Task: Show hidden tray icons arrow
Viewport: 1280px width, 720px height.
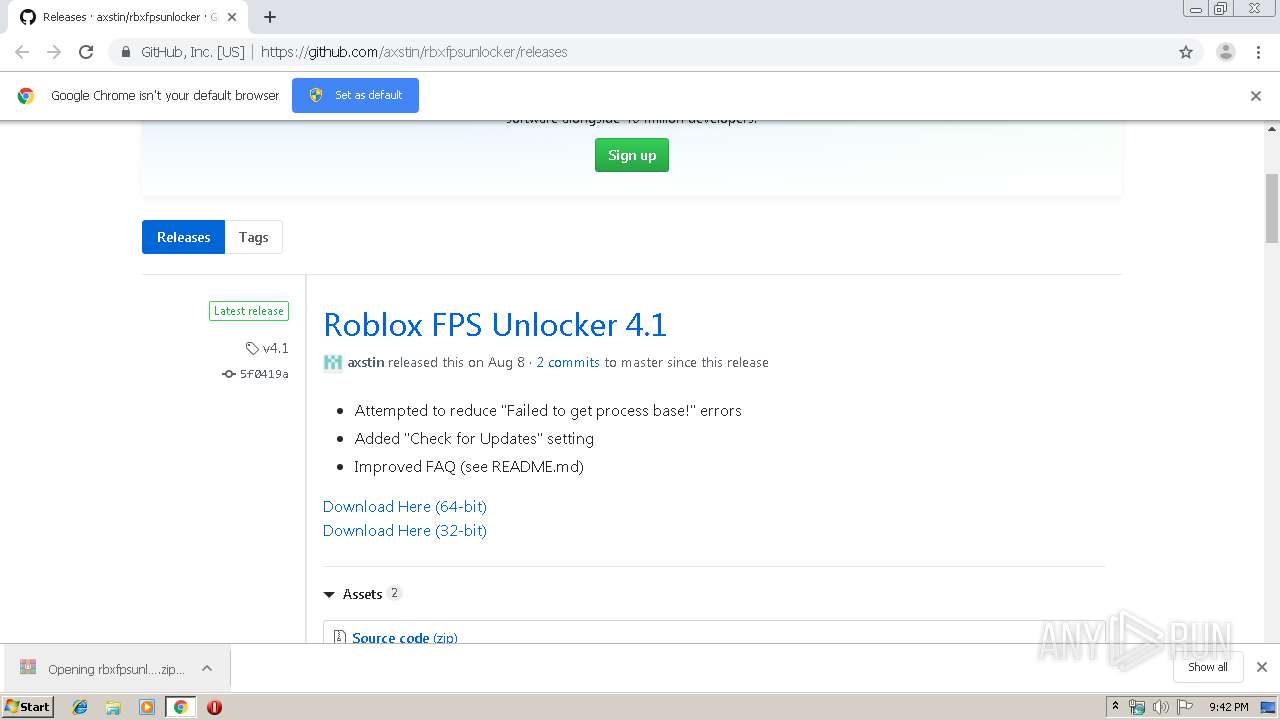Action: click(1116, 707)
